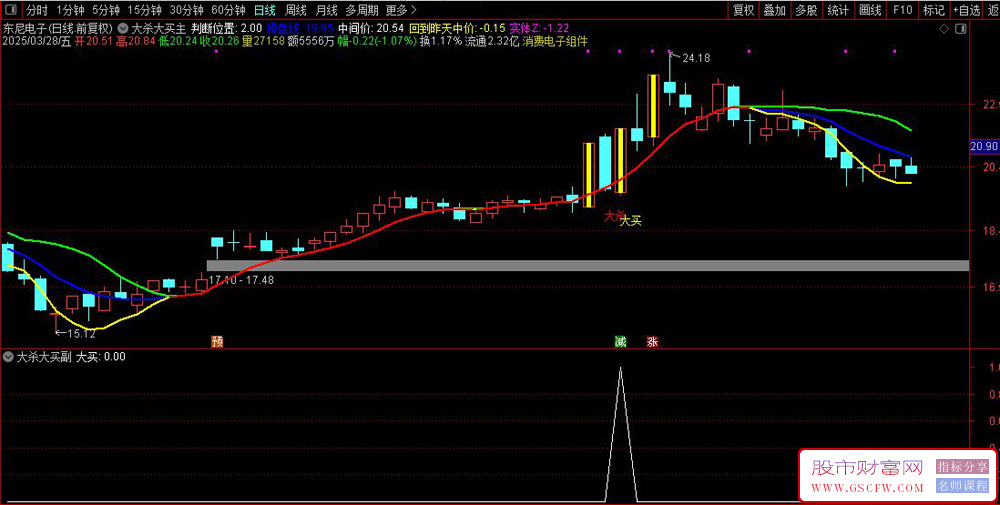The image size is (1000, 505).
Task: Open F10 company information
Action: click(x=902, y=10)
